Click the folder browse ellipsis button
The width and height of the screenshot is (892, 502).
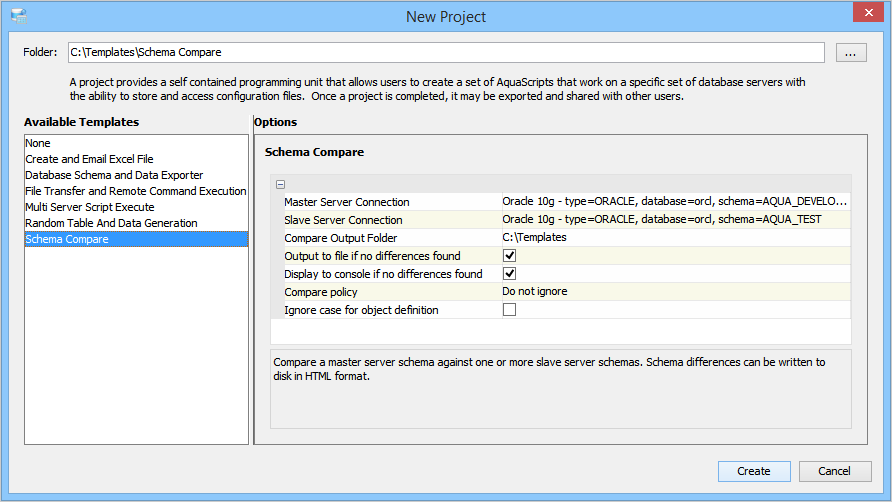pos(850,53)
